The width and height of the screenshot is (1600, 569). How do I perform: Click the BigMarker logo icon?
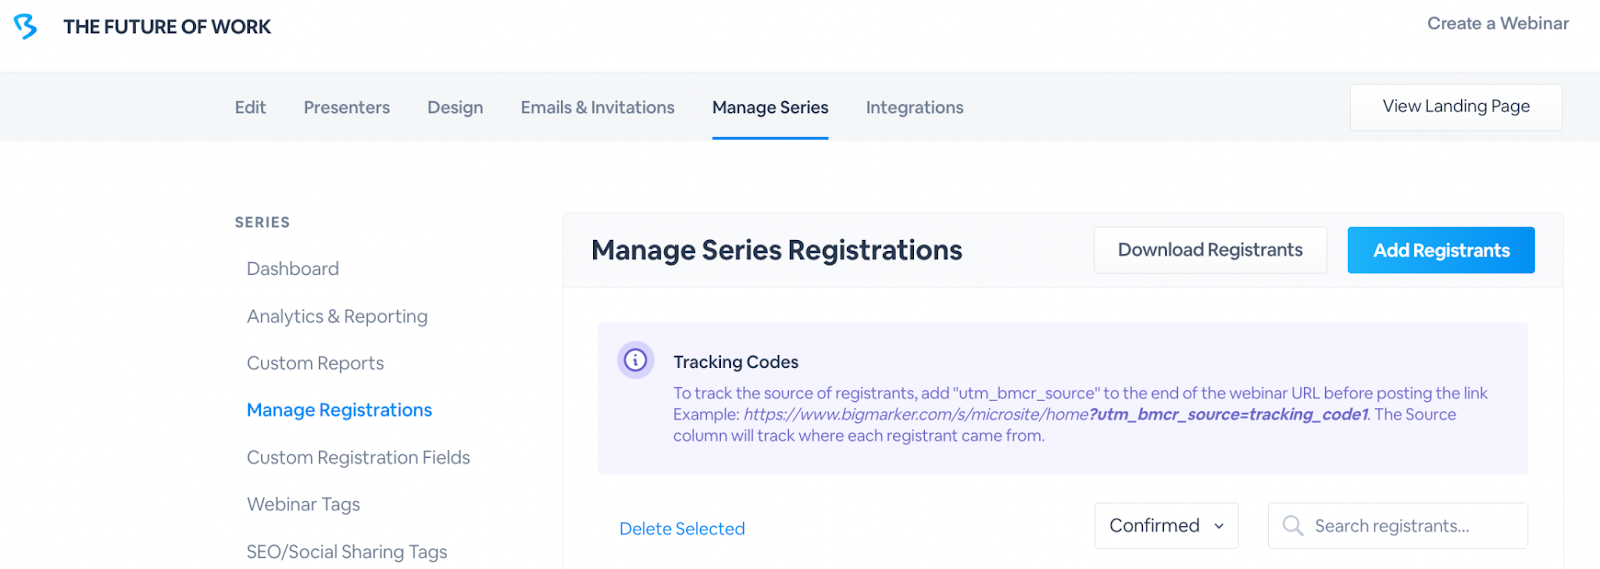pyautogui.click(x=26, y=26)
